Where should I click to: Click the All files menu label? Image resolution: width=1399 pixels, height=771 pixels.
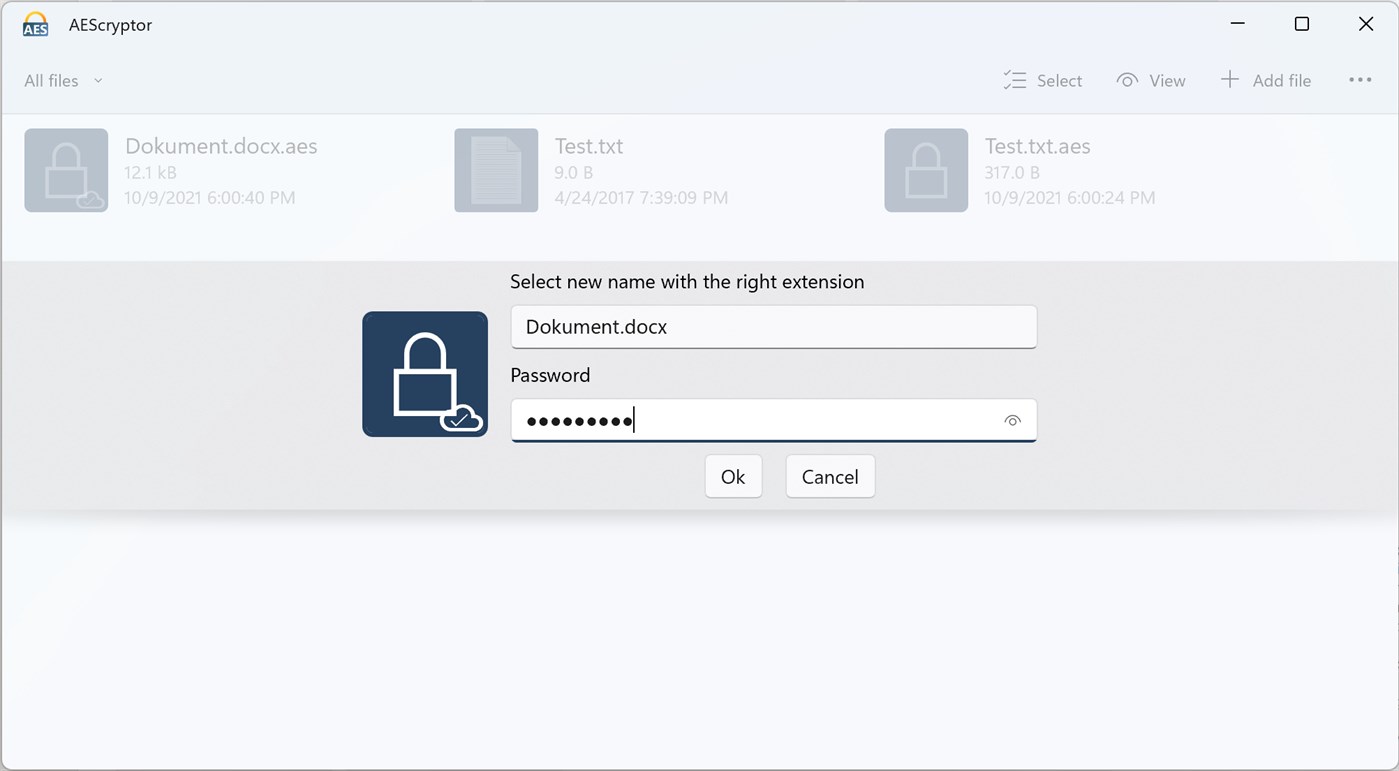[50, 80]
